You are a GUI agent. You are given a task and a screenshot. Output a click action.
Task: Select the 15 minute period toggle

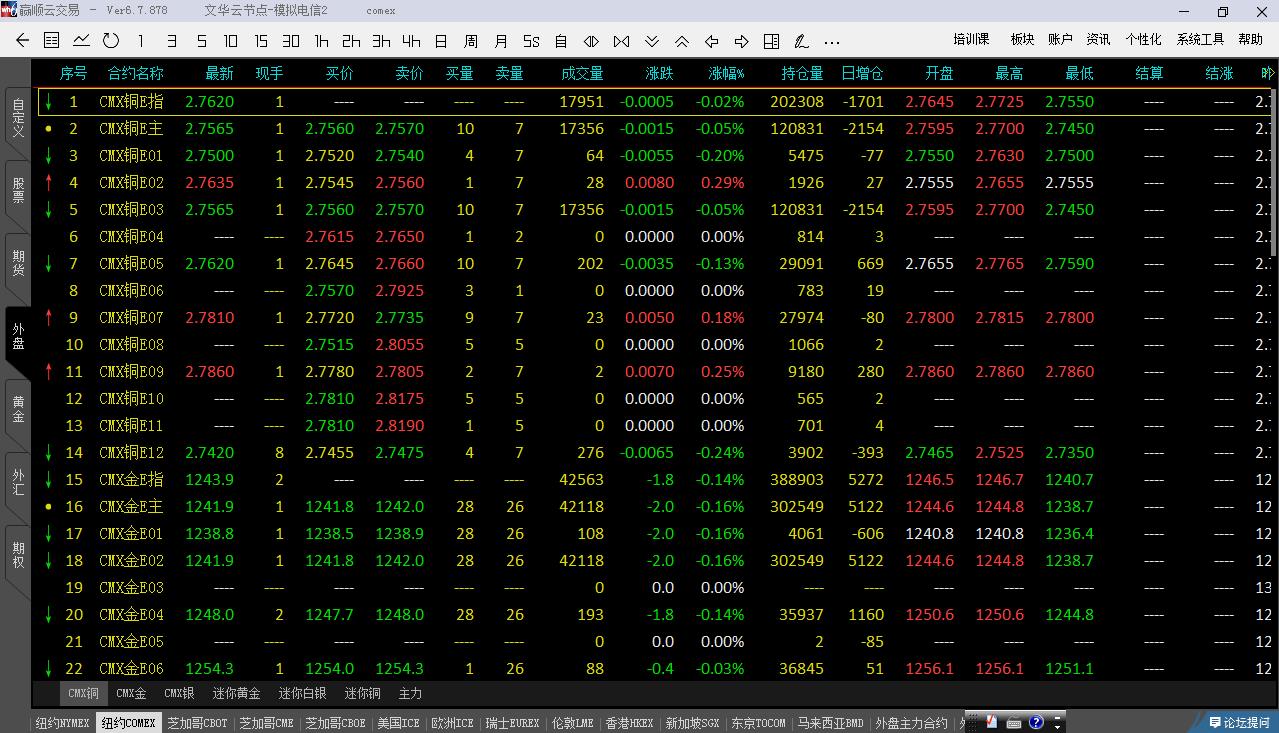pyautogui.click(x=261, y=41)
